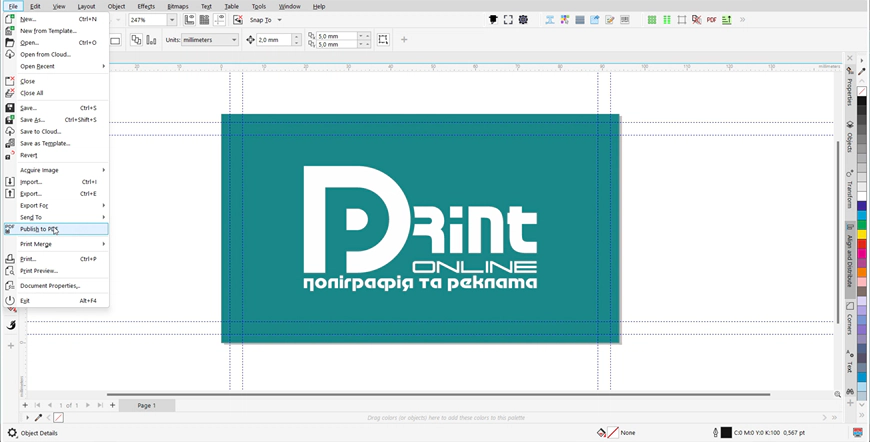Click the crop marks frame toolbar icon
870x442 pixels.
(682, 20)
